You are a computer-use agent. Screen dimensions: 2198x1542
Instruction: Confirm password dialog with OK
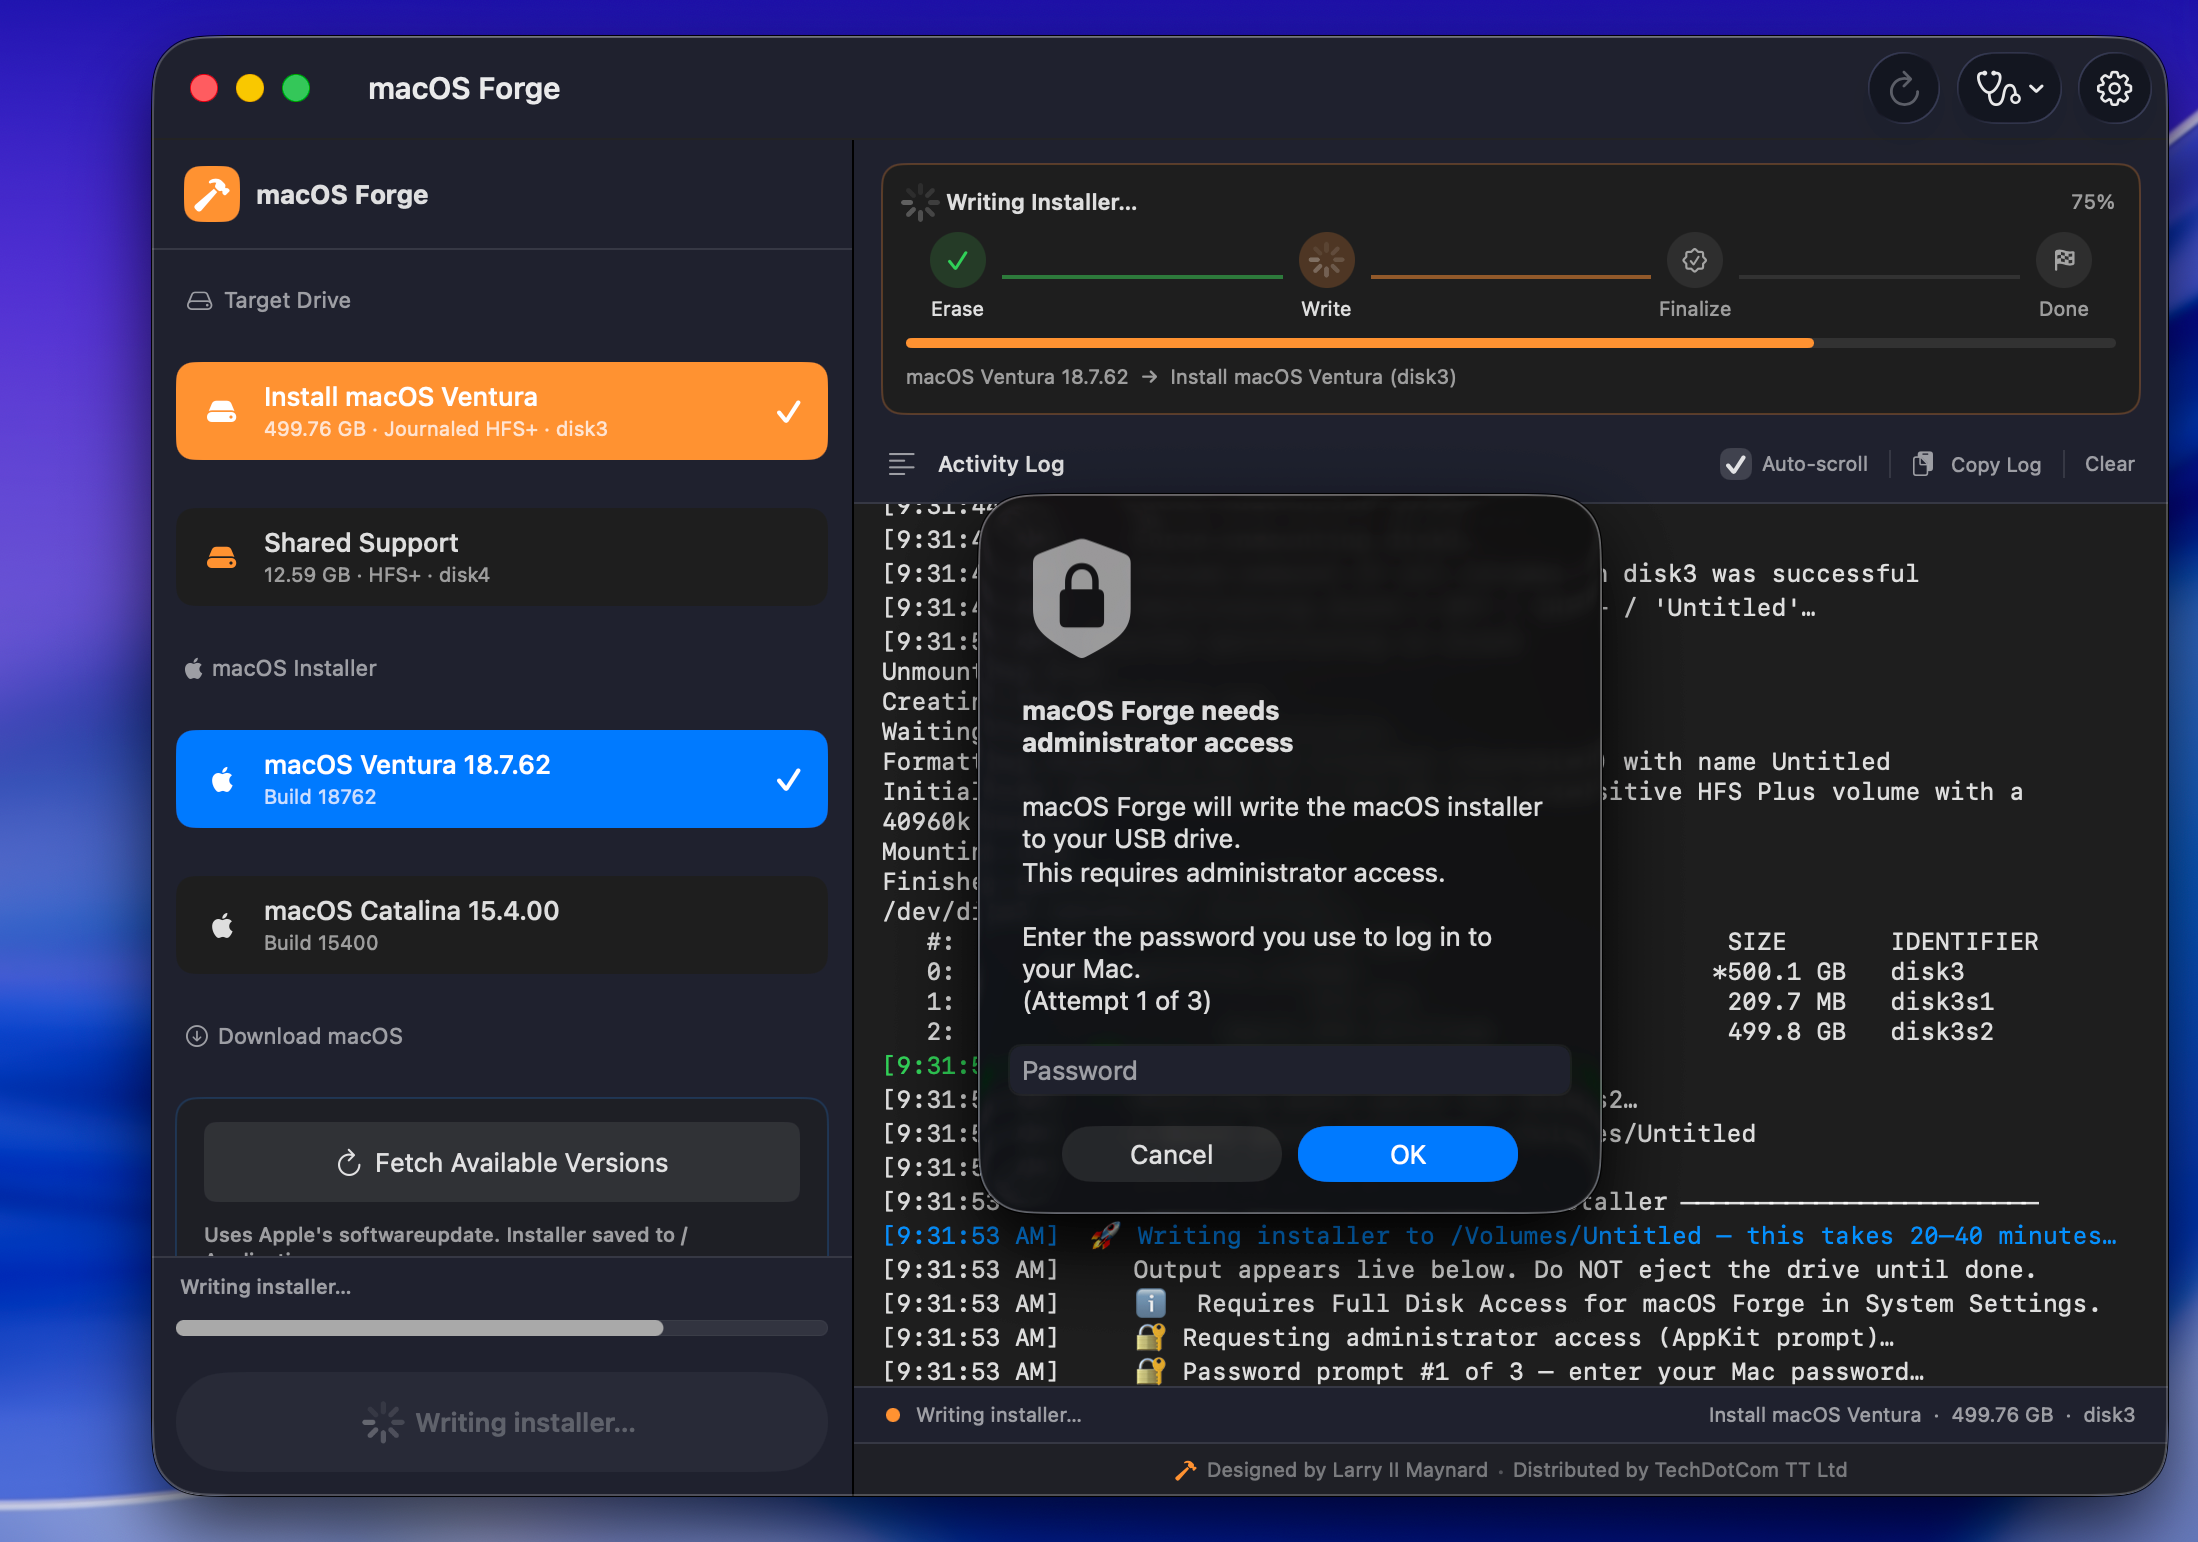pyautogui.click(x=1407, y=1154)
